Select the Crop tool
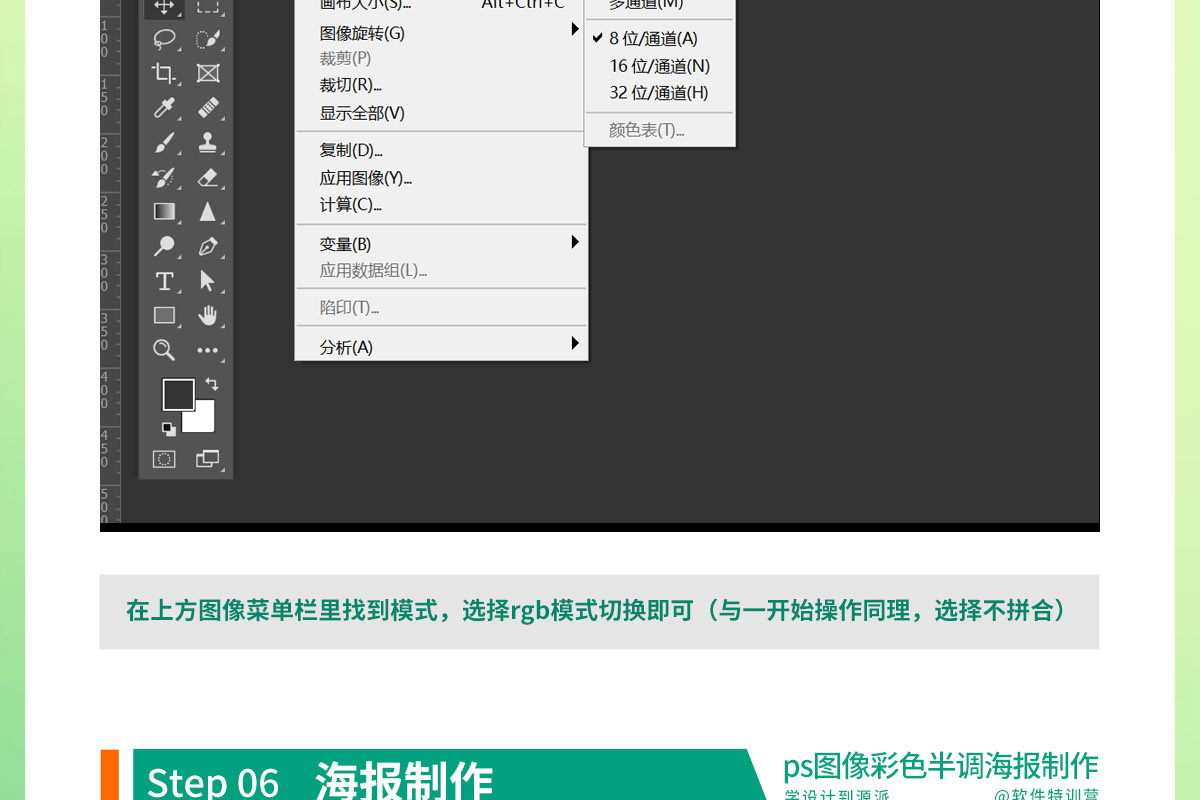This screenshot has width=1200, height=800. (x=164, y=73)
